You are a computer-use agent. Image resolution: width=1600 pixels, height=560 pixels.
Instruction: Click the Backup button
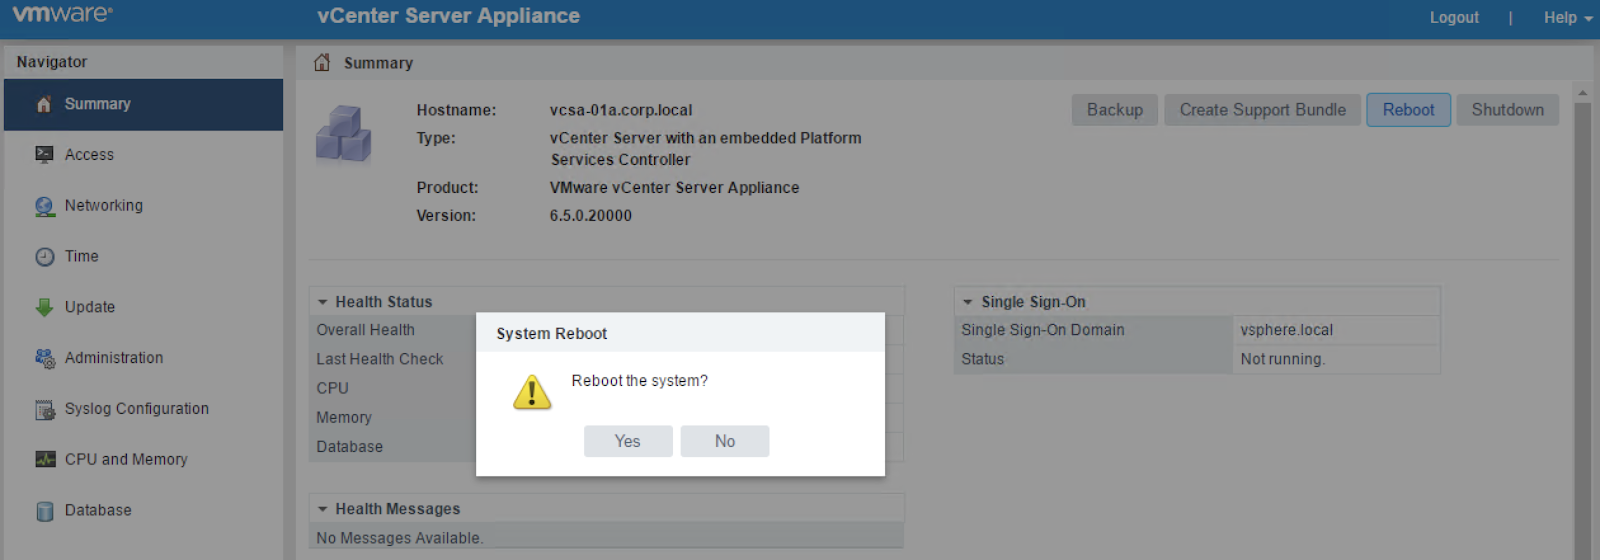coord(1115,110)
